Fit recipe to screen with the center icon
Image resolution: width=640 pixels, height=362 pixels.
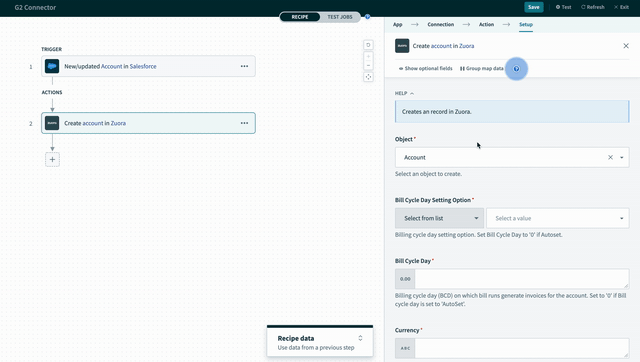pos(368,77)
